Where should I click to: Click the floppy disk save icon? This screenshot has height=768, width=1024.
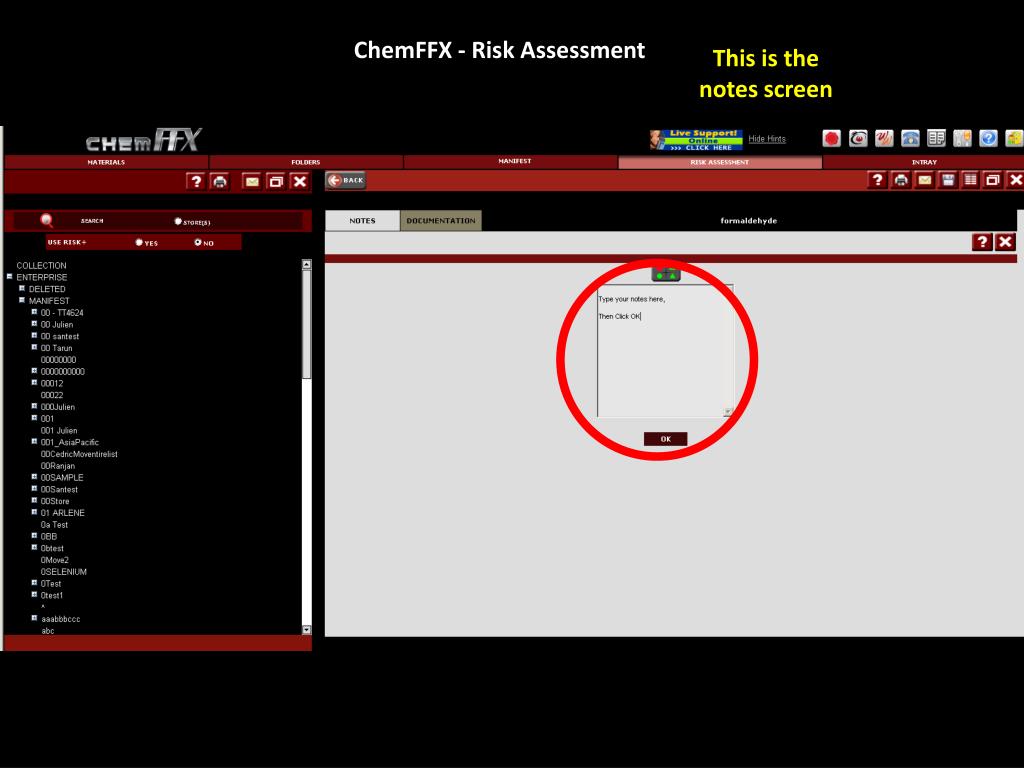(948, 180)
